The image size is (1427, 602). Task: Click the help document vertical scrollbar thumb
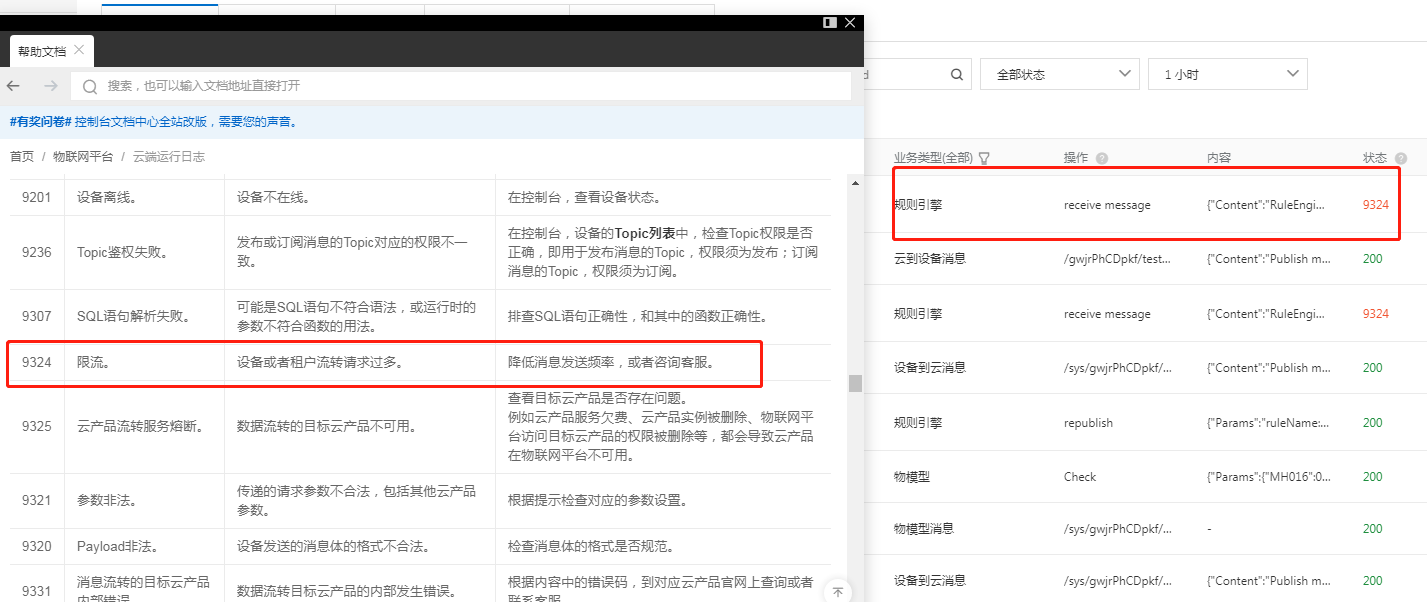[855, 384]
